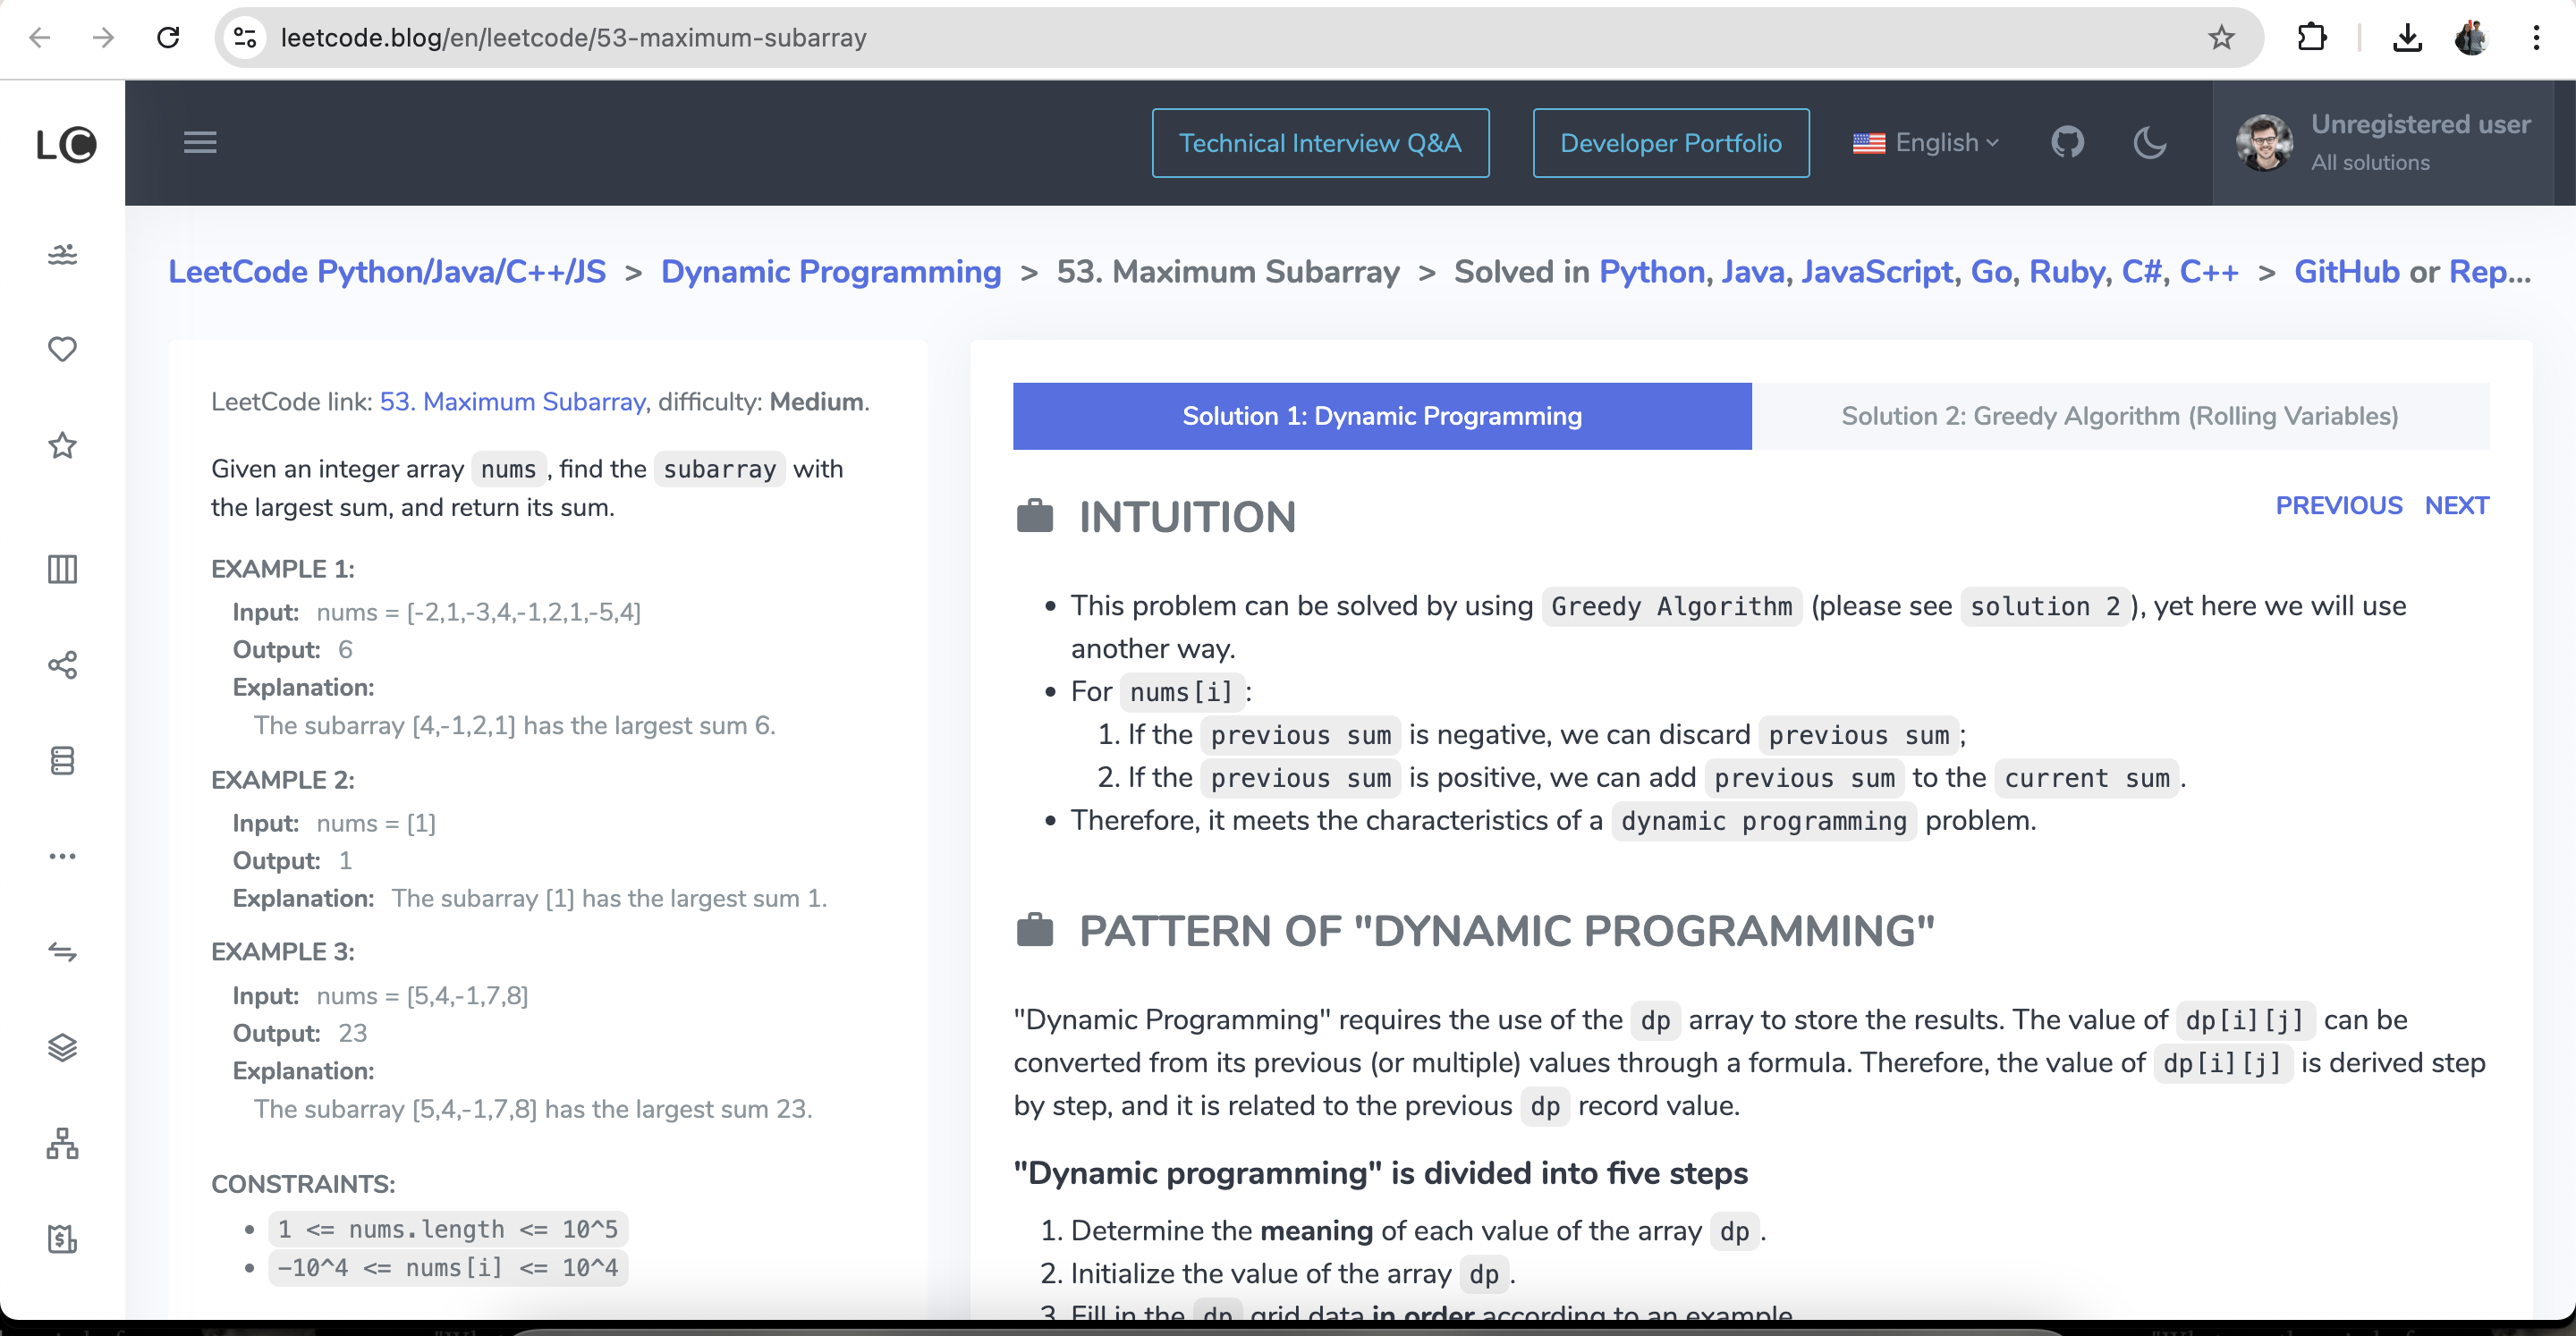Bookmark this page using the star icon
2576x1336 pixels.
click(x=2220, y=38)
